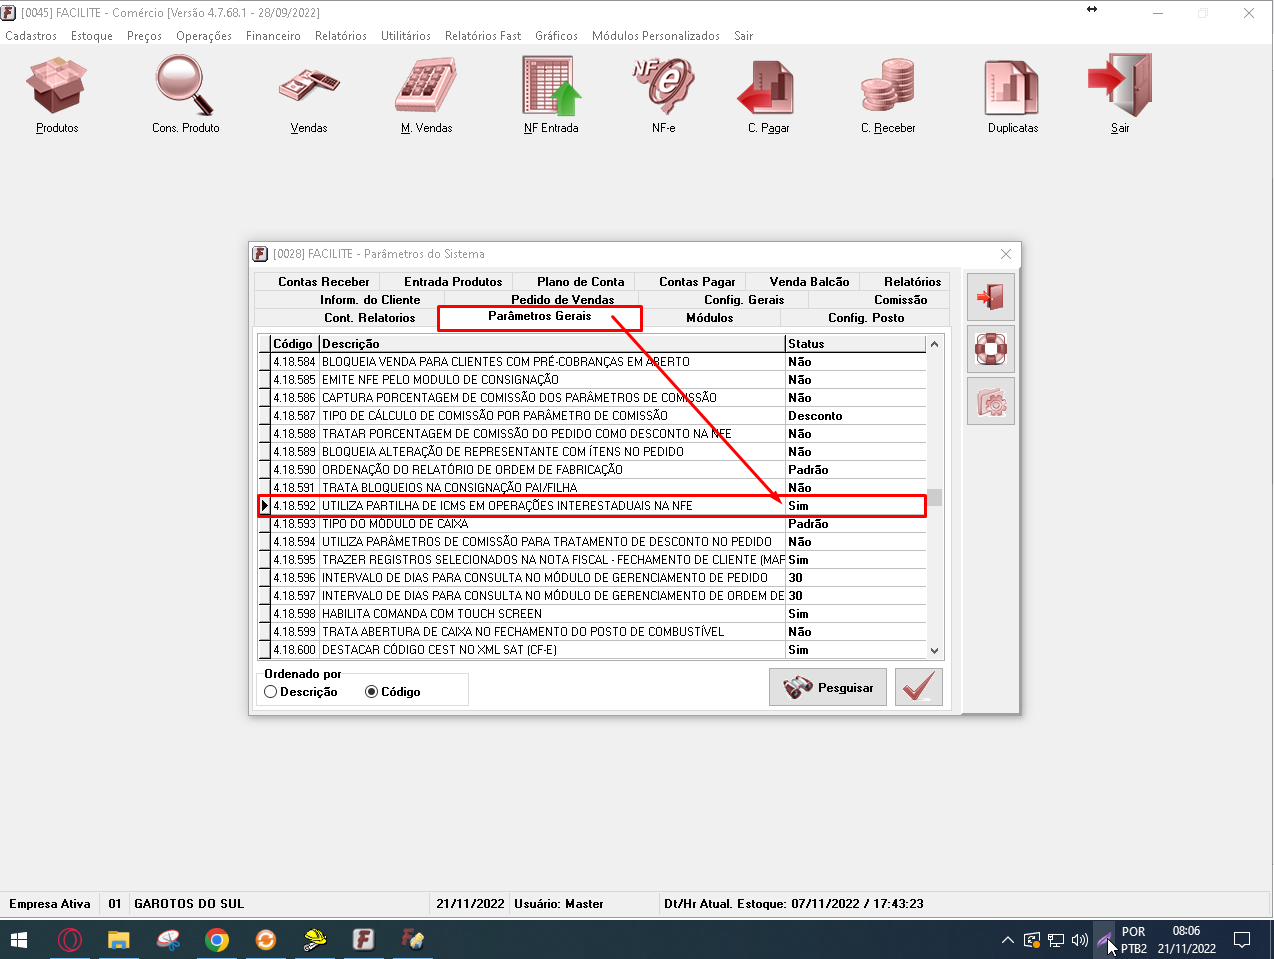
Task: Switch to Pedido de Vendas tab
Action: tap(562, 300)
